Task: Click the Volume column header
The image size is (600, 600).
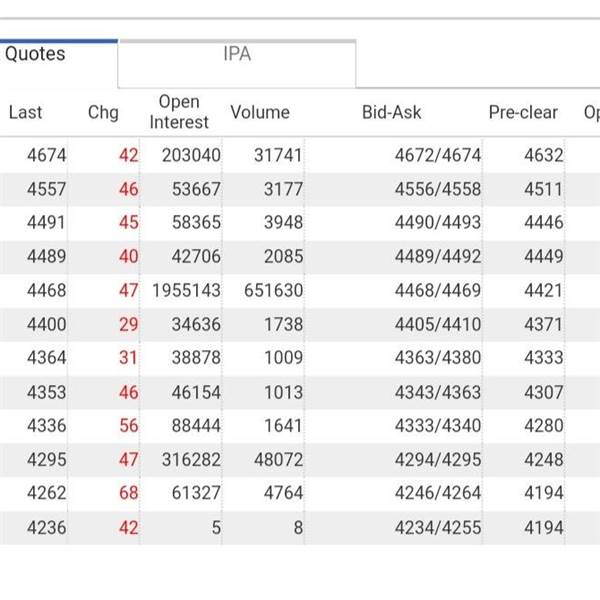Action: pyautogui.click(x=260, y=112)
